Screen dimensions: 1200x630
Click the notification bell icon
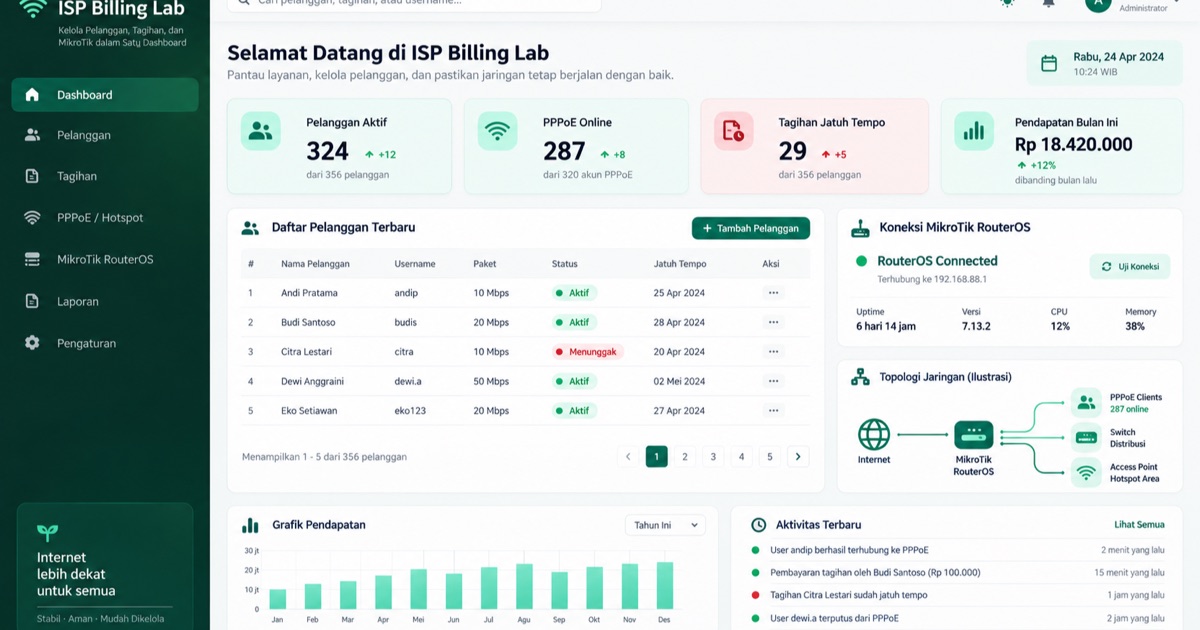coord(1048,4)
